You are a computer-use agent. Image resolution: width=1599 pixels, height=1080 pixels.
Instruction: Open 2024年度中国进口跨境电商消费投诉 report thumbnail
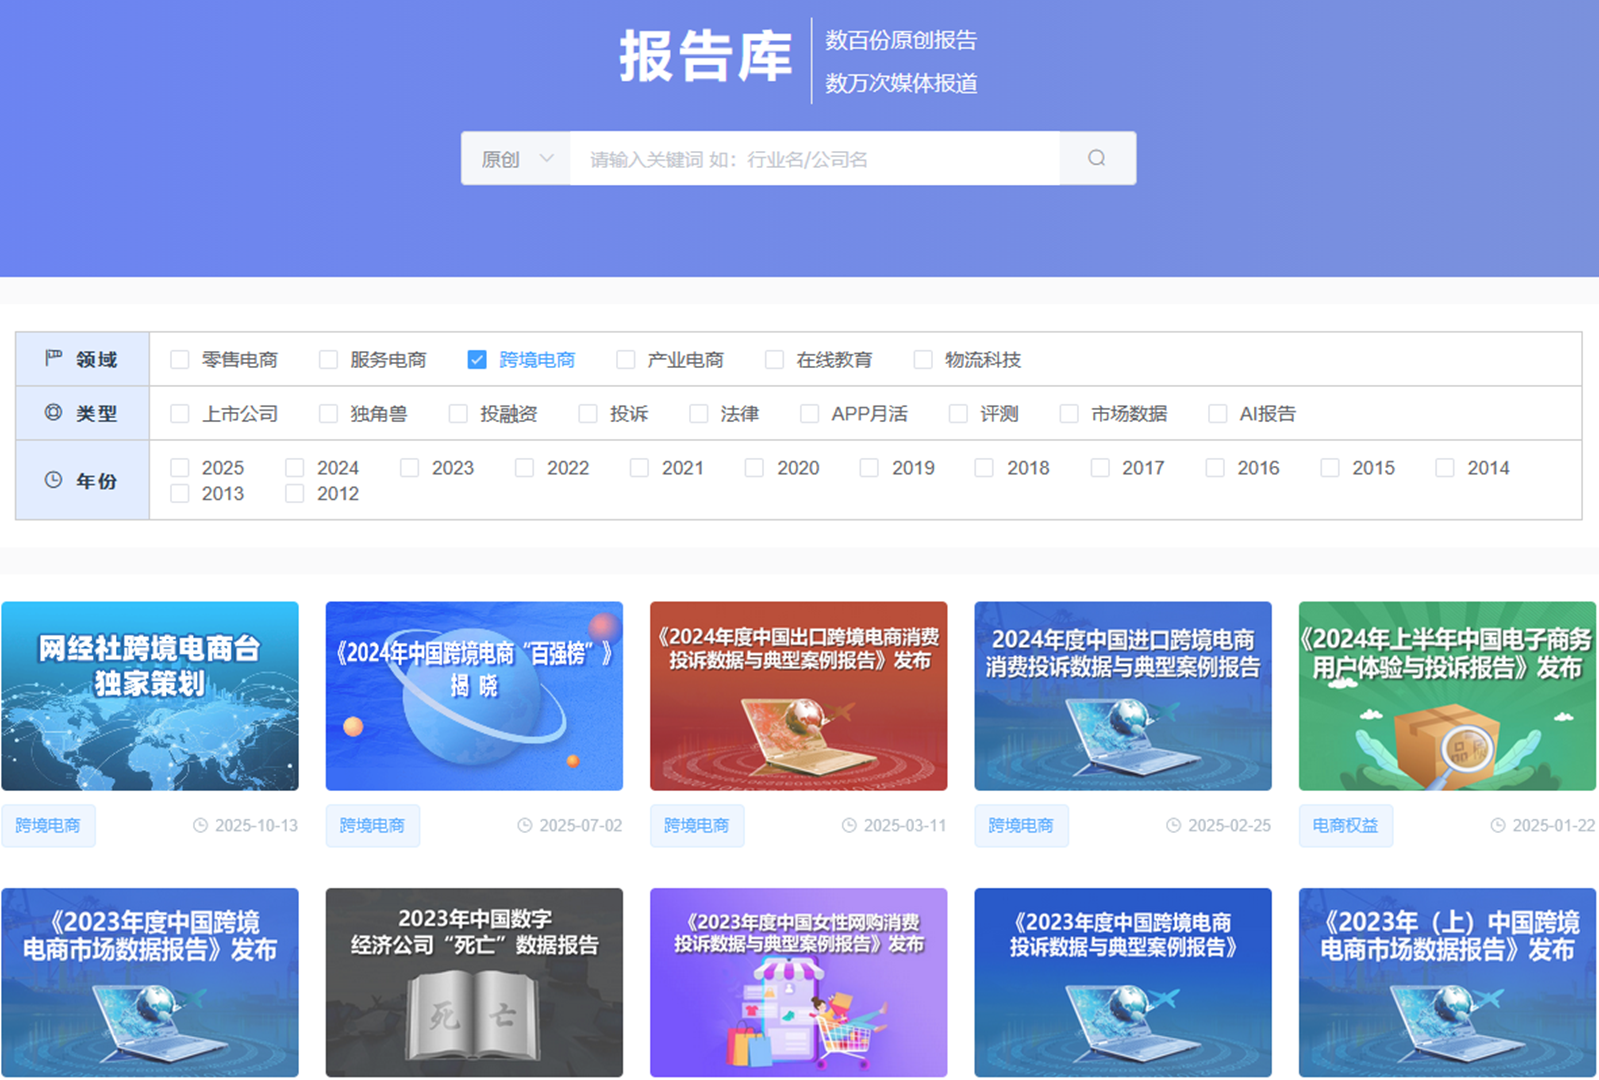pyautogui.click(x=1123, y=696)
